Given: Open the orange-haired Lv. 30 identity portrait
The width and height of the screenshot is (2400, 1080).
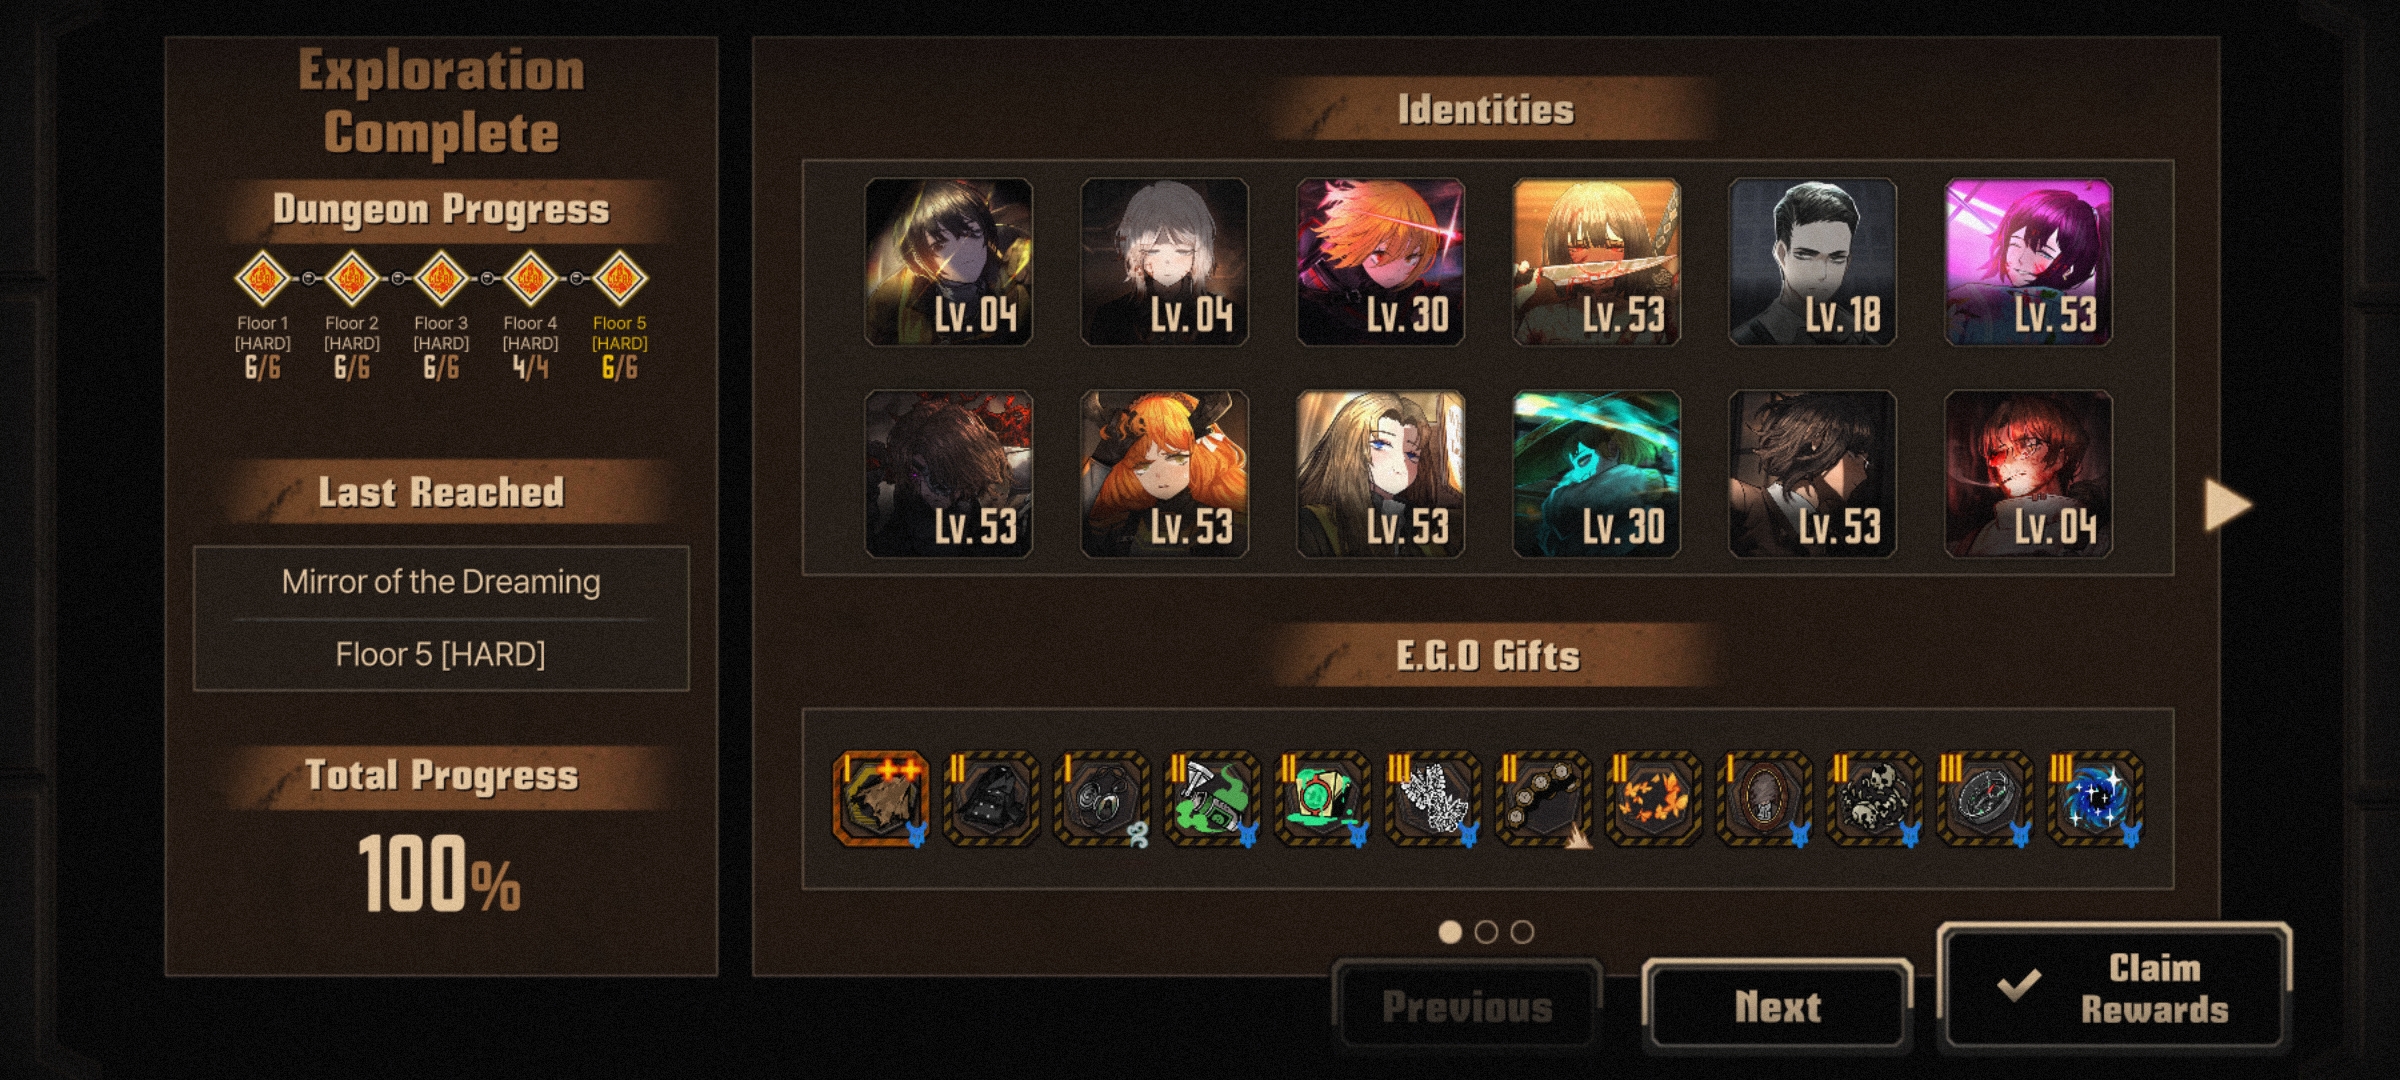Looking at the screenshot, I should (1380, 262).
